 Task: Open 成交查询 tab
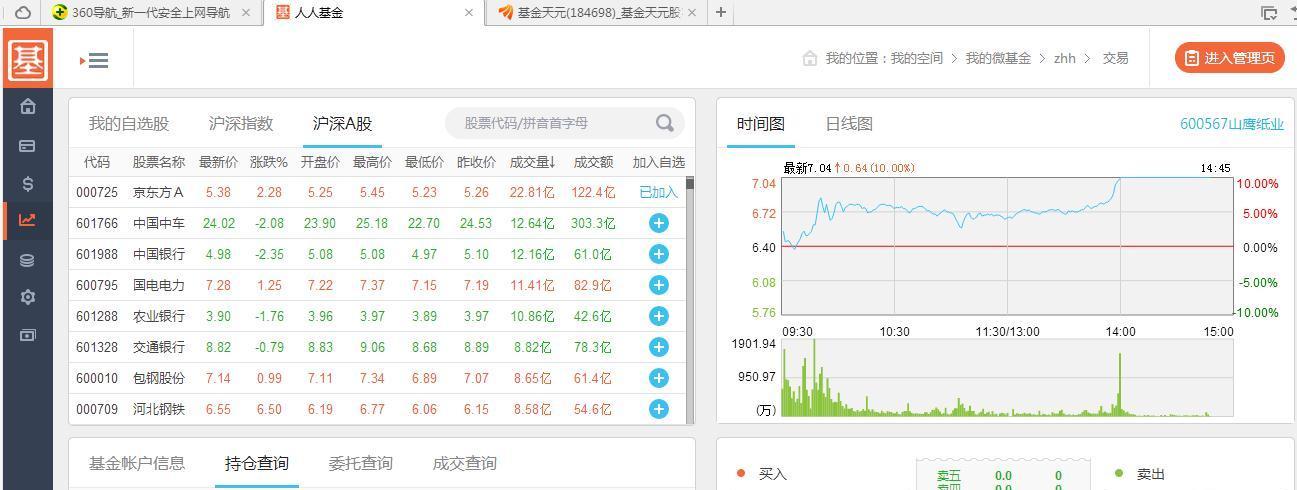pos(465,463)
